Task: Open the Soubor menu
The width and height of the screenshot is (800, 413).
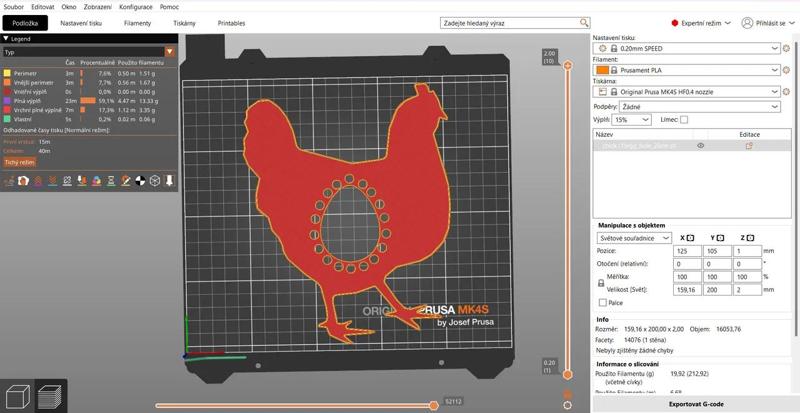Action: tap(13, 7)
